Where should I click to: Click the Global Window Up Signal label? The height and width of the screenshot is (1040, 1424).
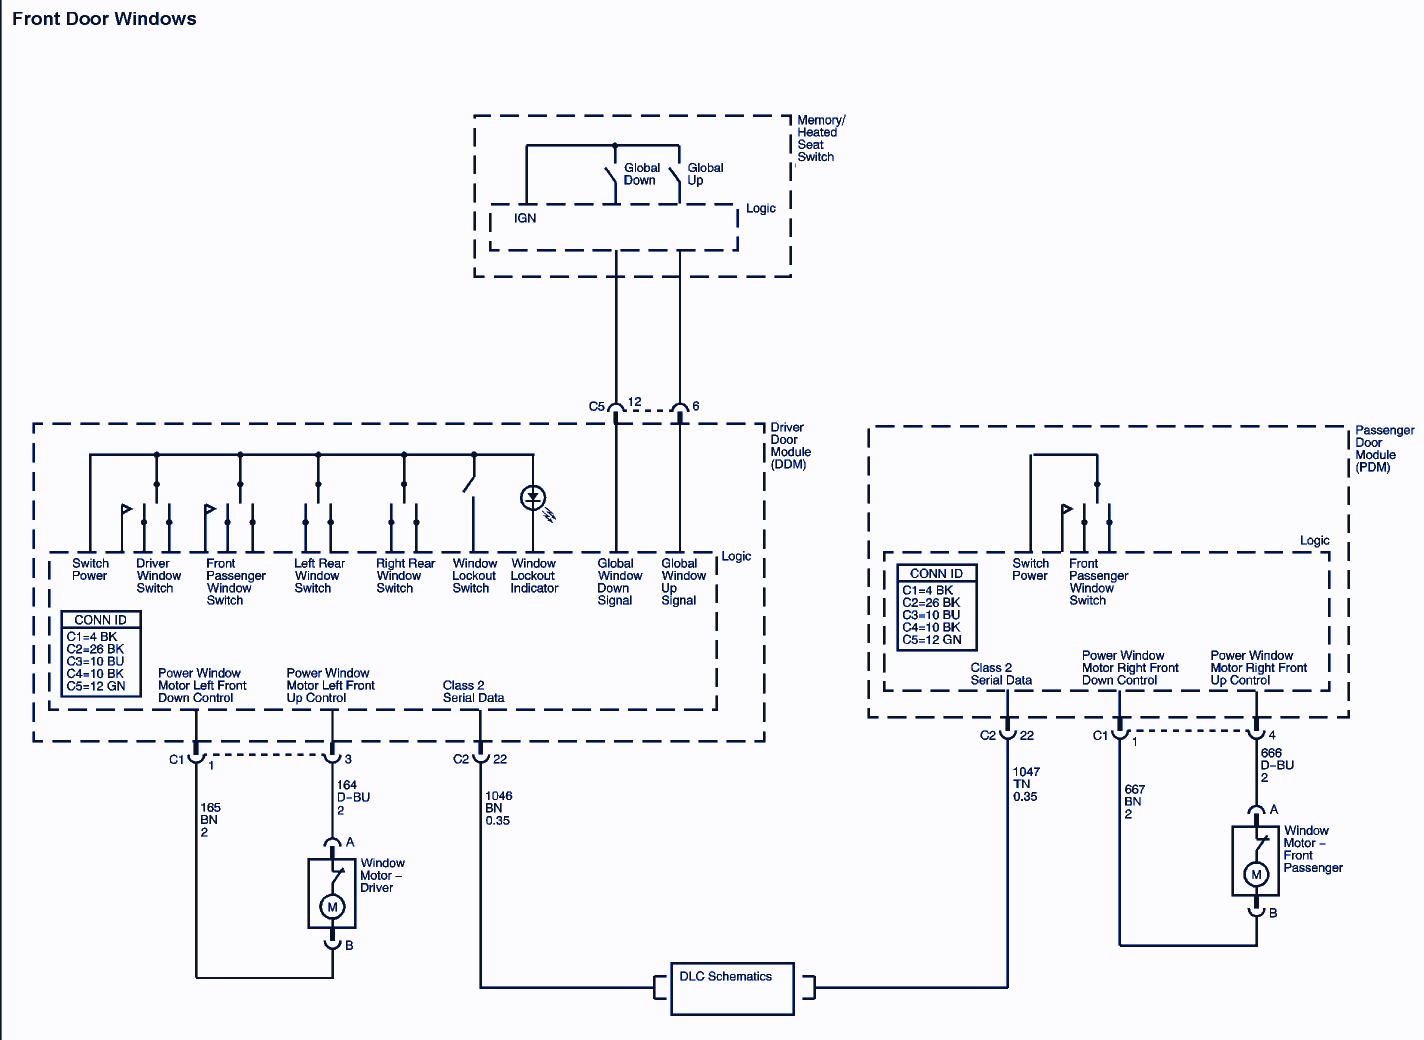pos(683,582)
